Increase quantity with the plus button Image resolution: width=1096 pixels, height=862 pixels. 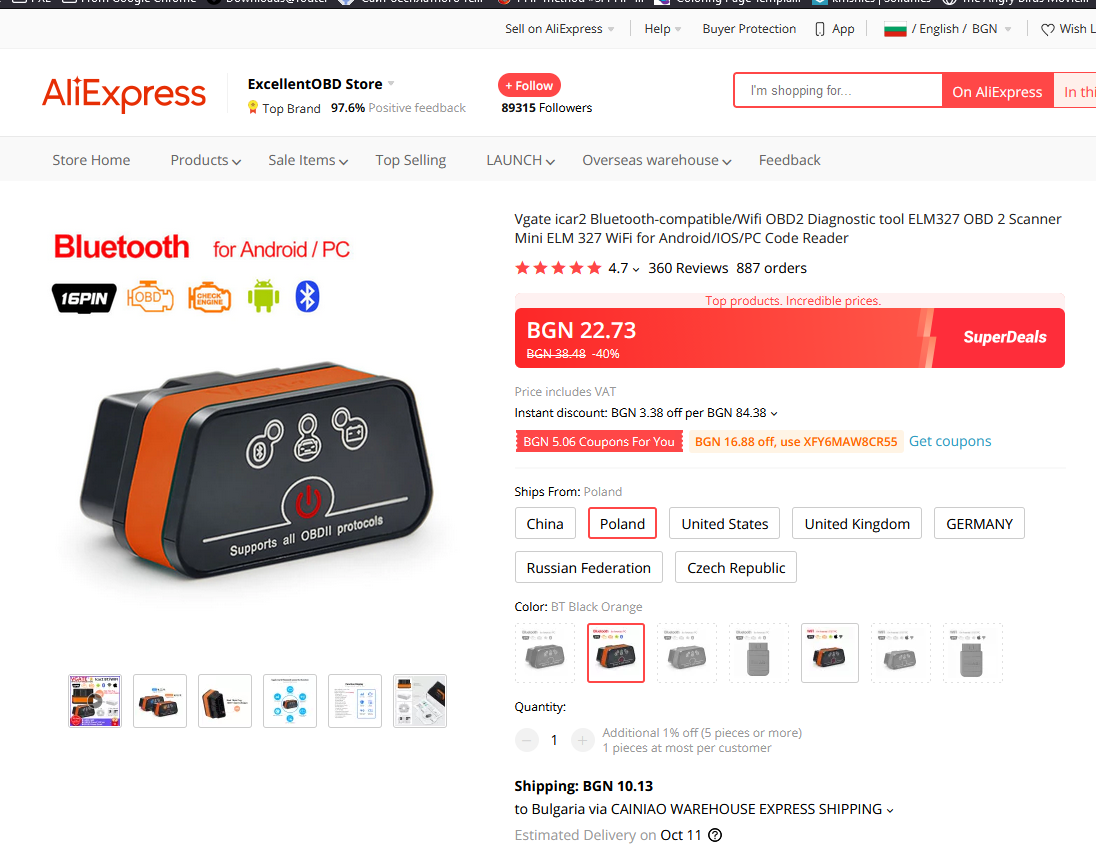(x=582, y=740)
